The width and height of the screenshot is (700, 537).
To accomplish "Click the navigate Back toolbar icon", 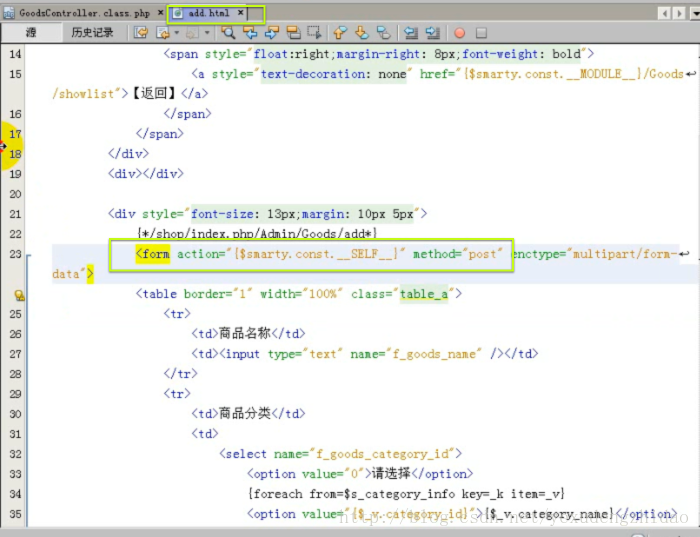I will (162, 33).
